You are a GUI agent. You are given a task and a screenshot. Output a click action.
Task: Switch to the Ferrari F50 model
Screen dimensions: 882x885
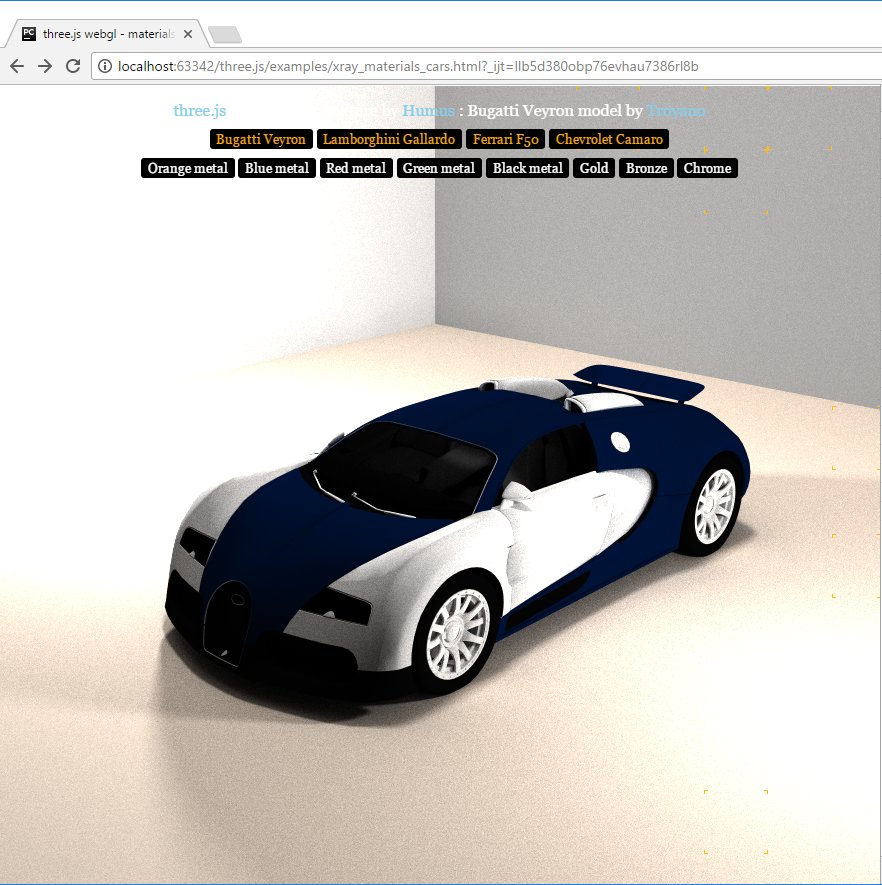(x=505, y=139)
